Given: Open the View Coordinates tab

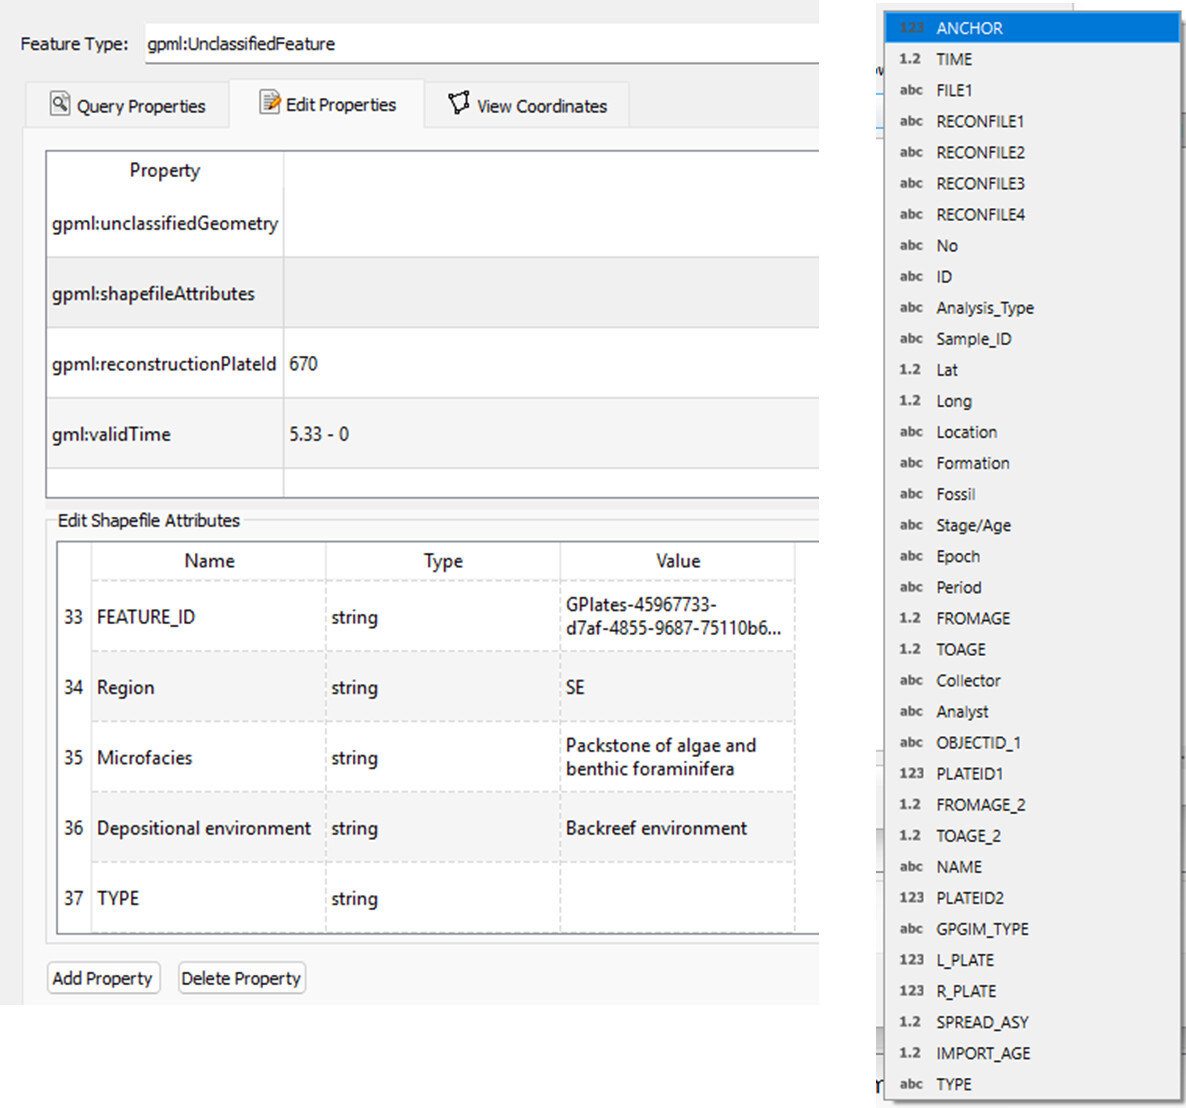Looking at the screenshot, I should [527, 105].
